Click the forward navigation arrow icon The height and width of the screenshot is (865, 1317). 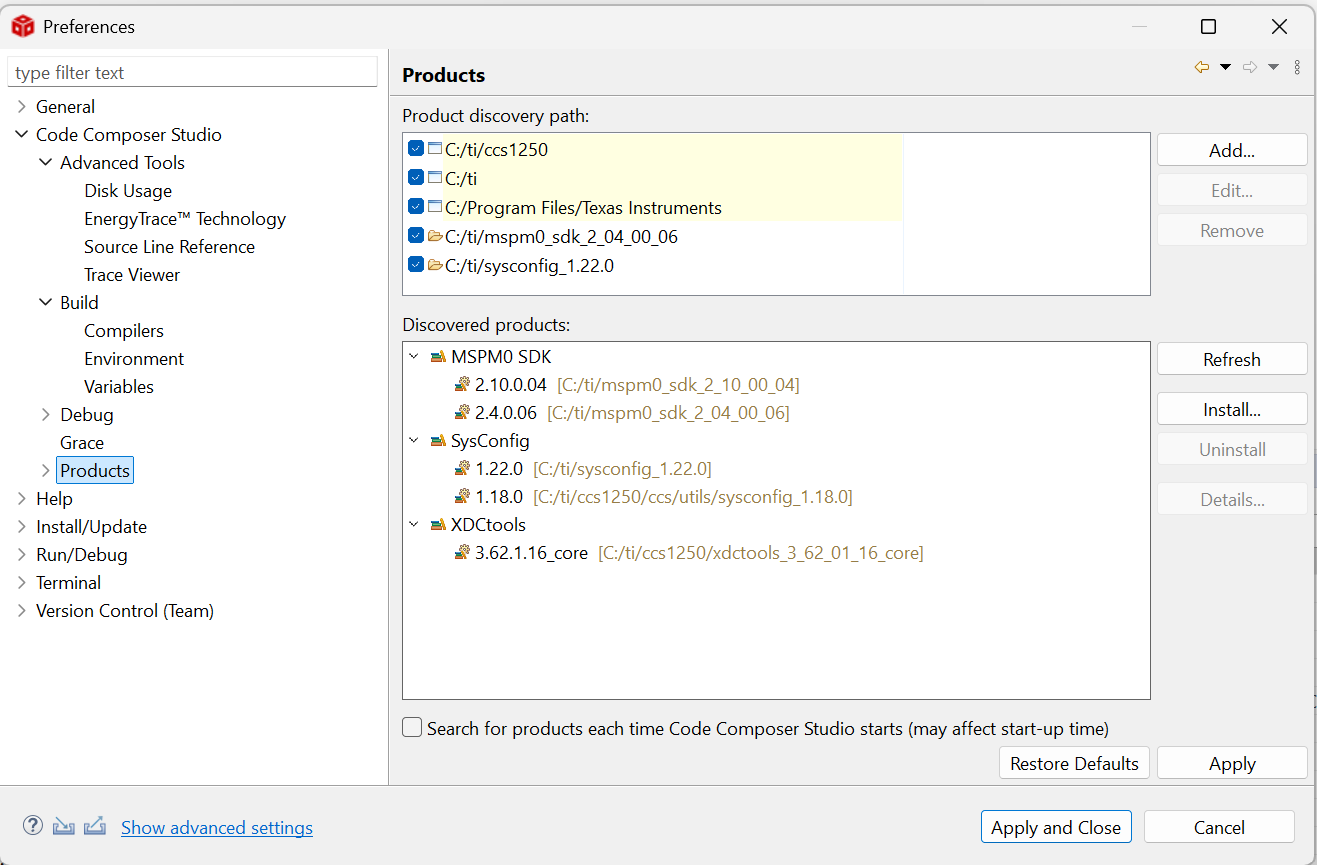(1250, 67)
